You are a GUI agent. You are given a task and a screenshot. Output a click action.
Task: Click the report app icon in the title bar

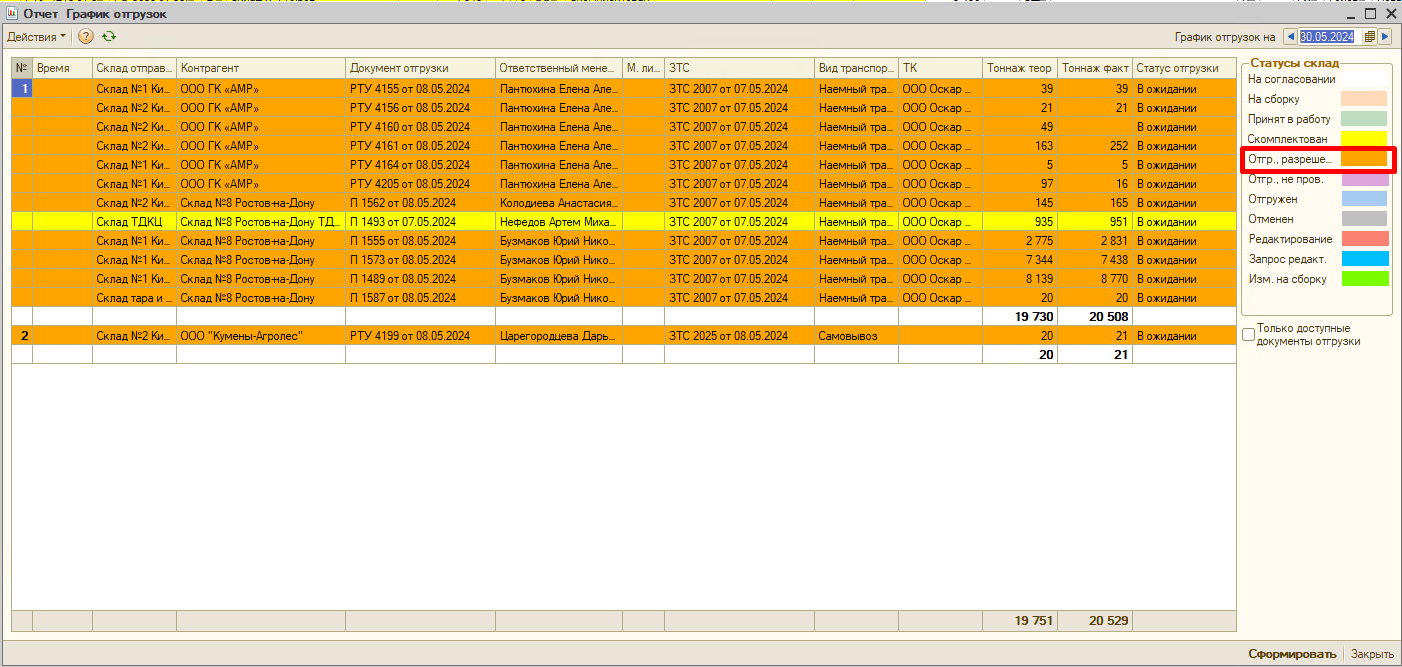click(12, 14)
